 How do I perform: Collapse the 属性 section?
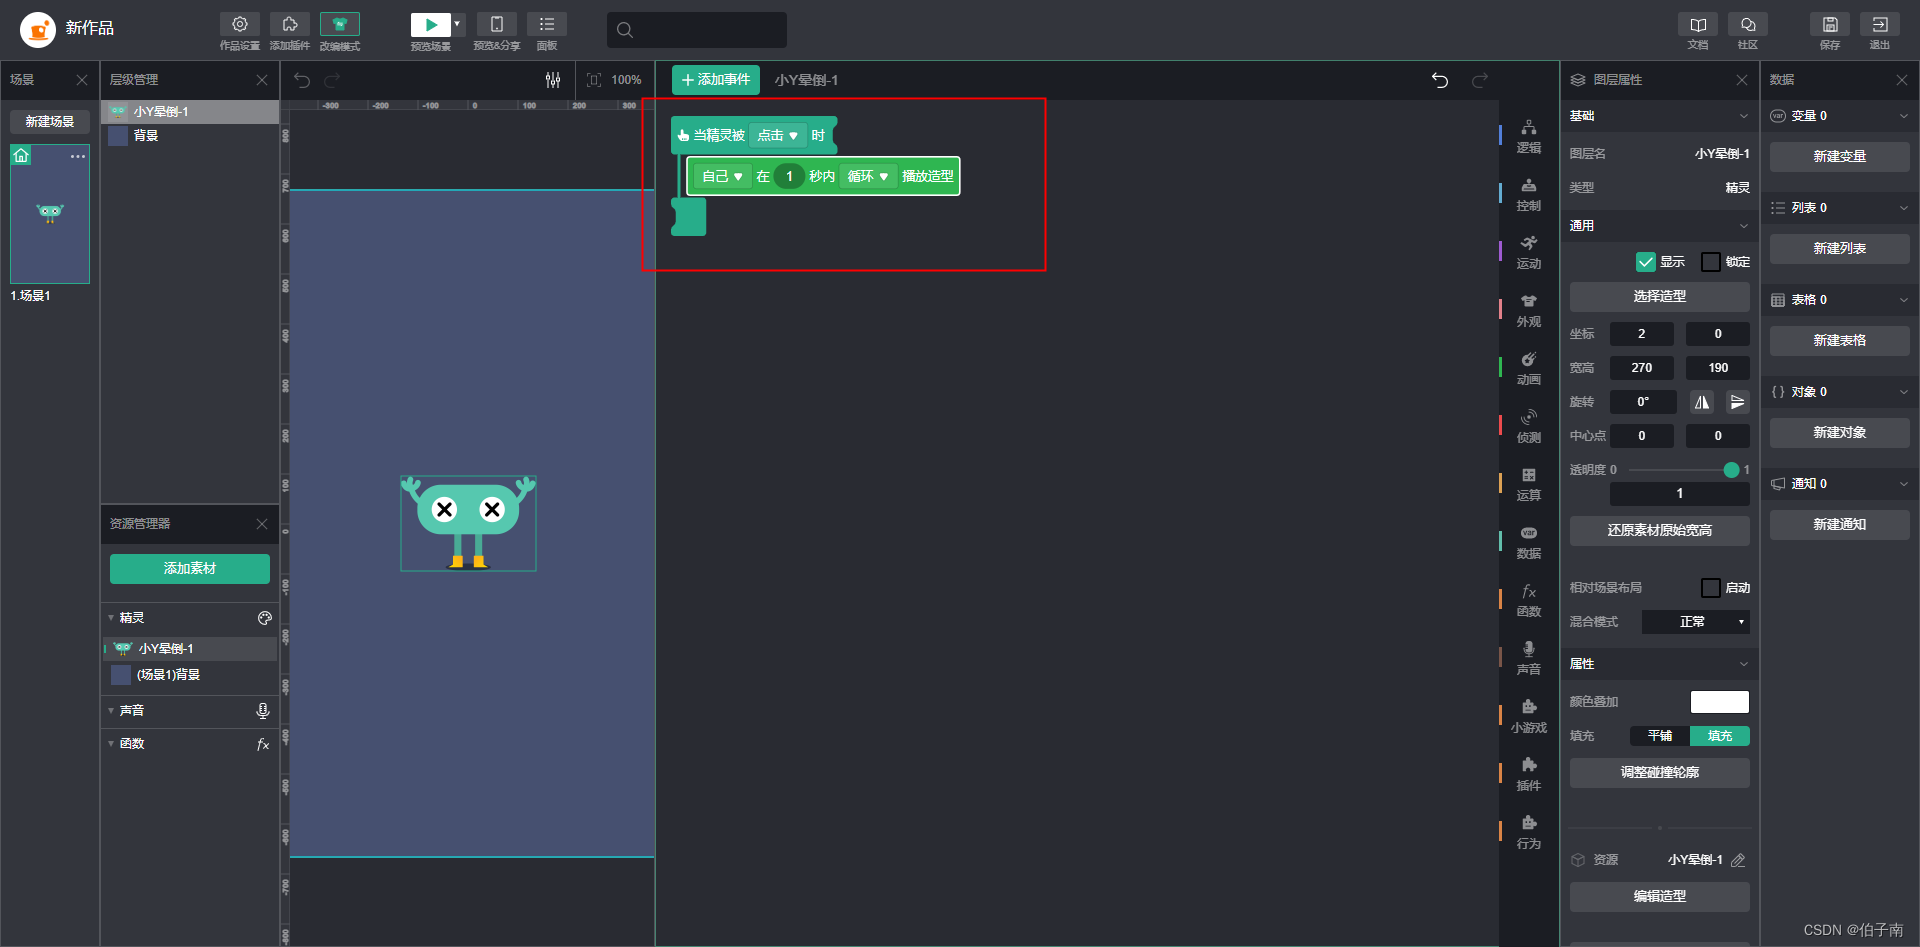(1744, 664)
